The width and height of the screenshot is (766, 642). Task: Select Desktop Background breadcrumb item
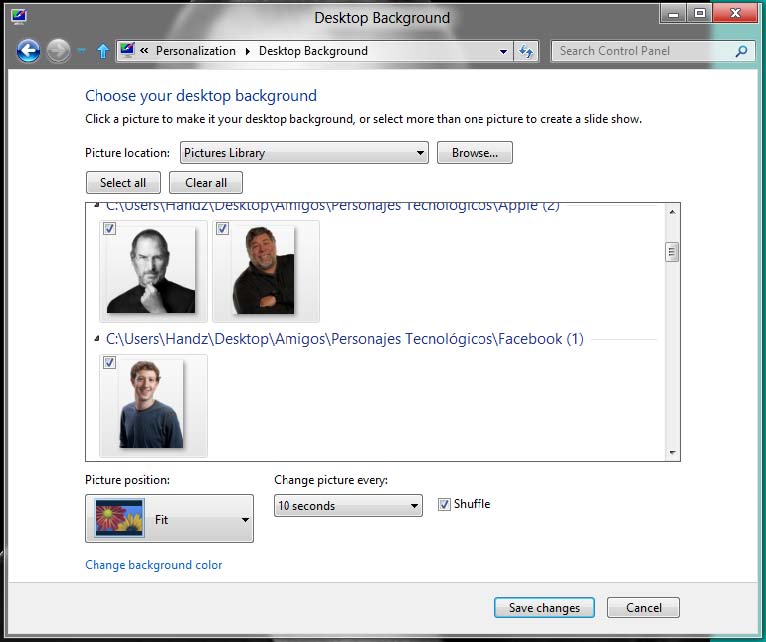[313, 51]
